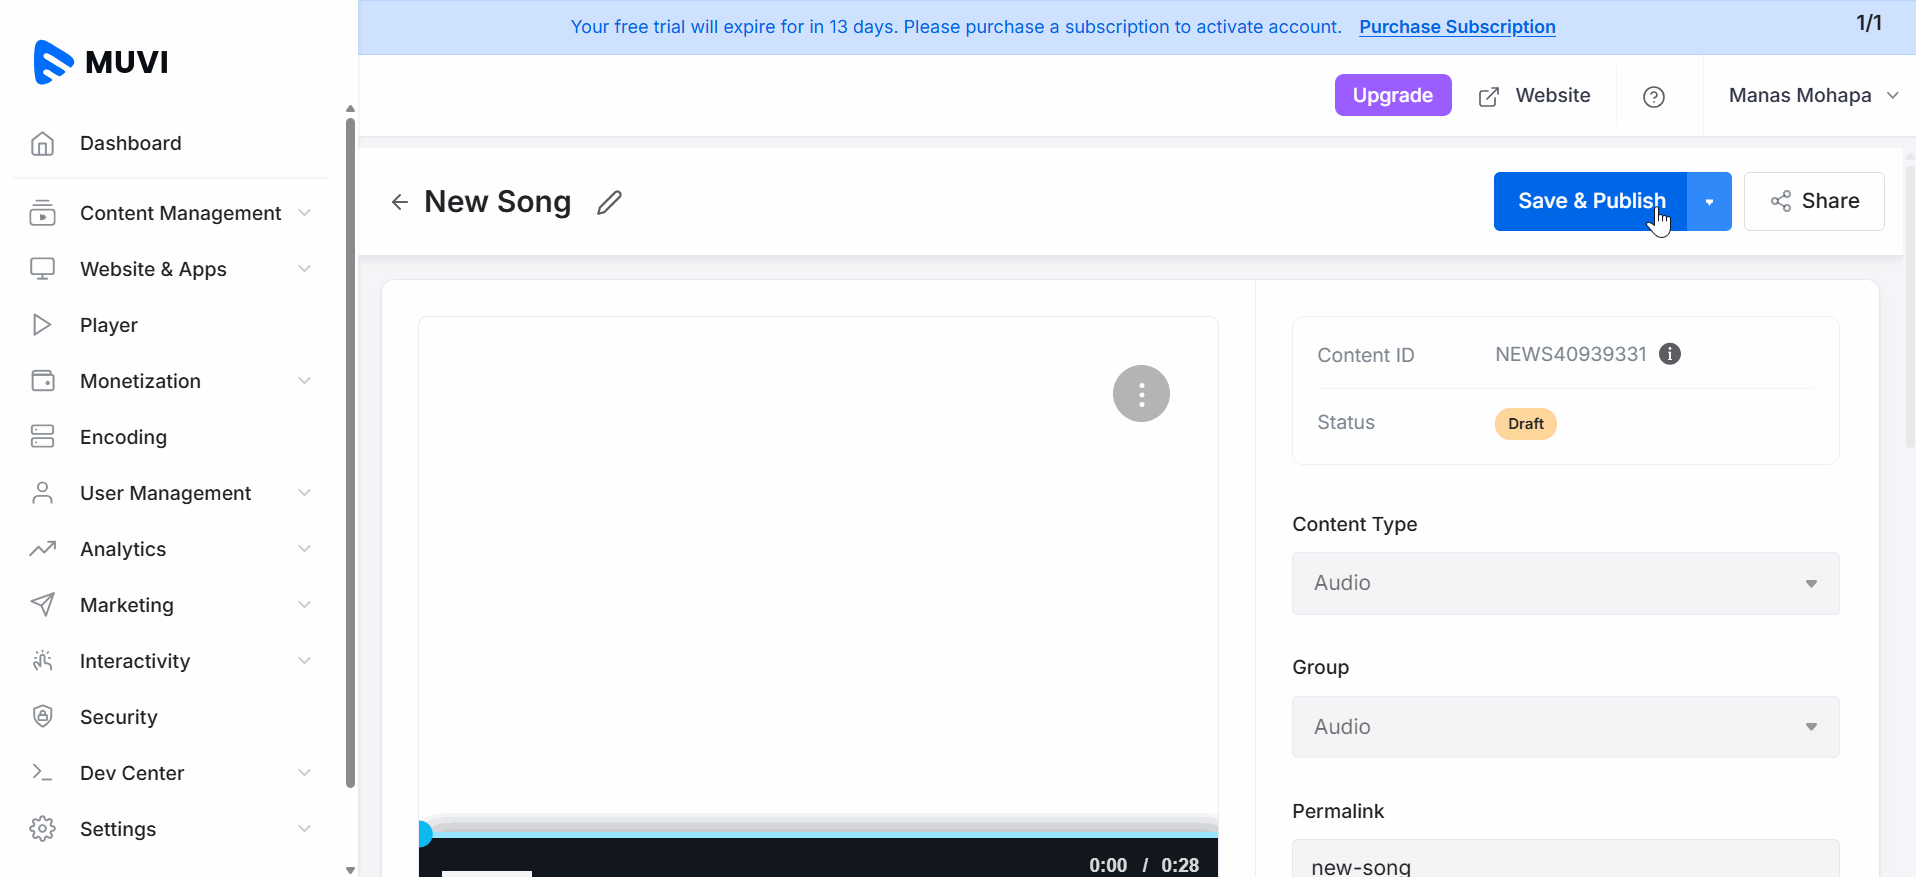Open the Group dropdown

1565,727
